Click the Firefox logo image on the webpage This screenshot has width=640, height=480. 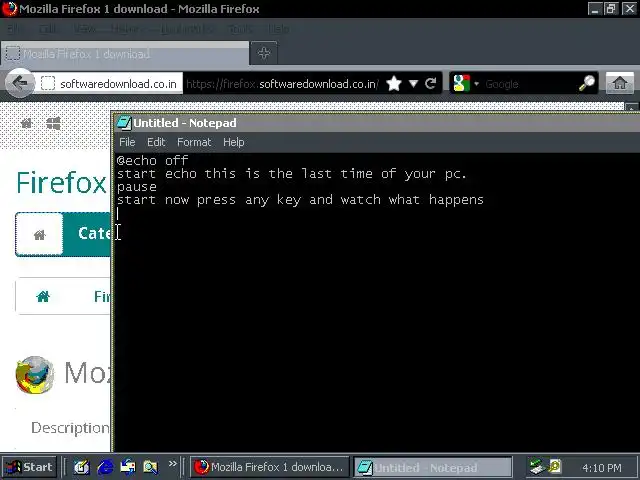[x=35, y=375]
